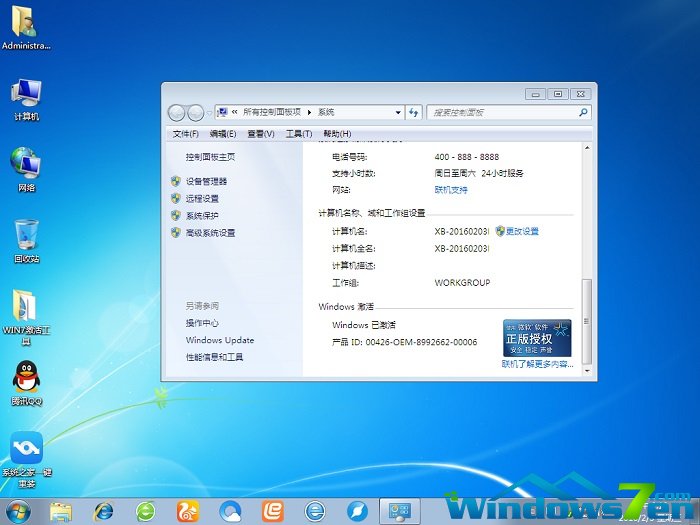The width and height of the screenshot is (700, 525).
Task: Open the 帮助(H) menu
Action: (337, 133)
